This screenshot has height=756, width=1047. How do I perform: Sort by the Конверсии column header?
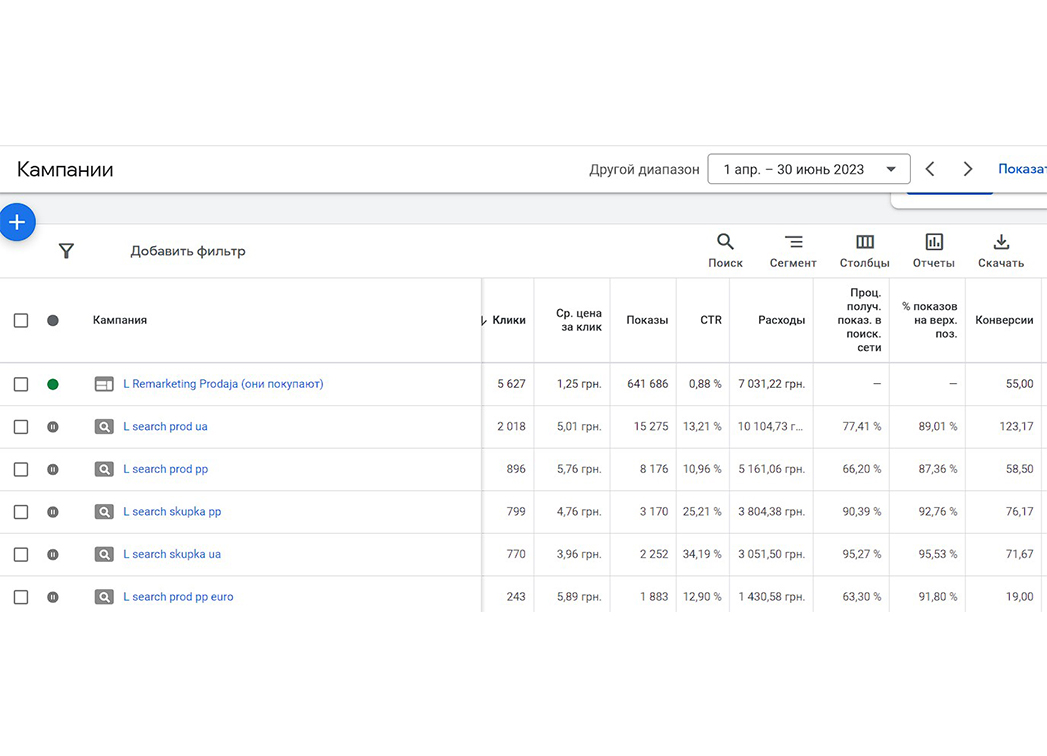click(1004, 321)
